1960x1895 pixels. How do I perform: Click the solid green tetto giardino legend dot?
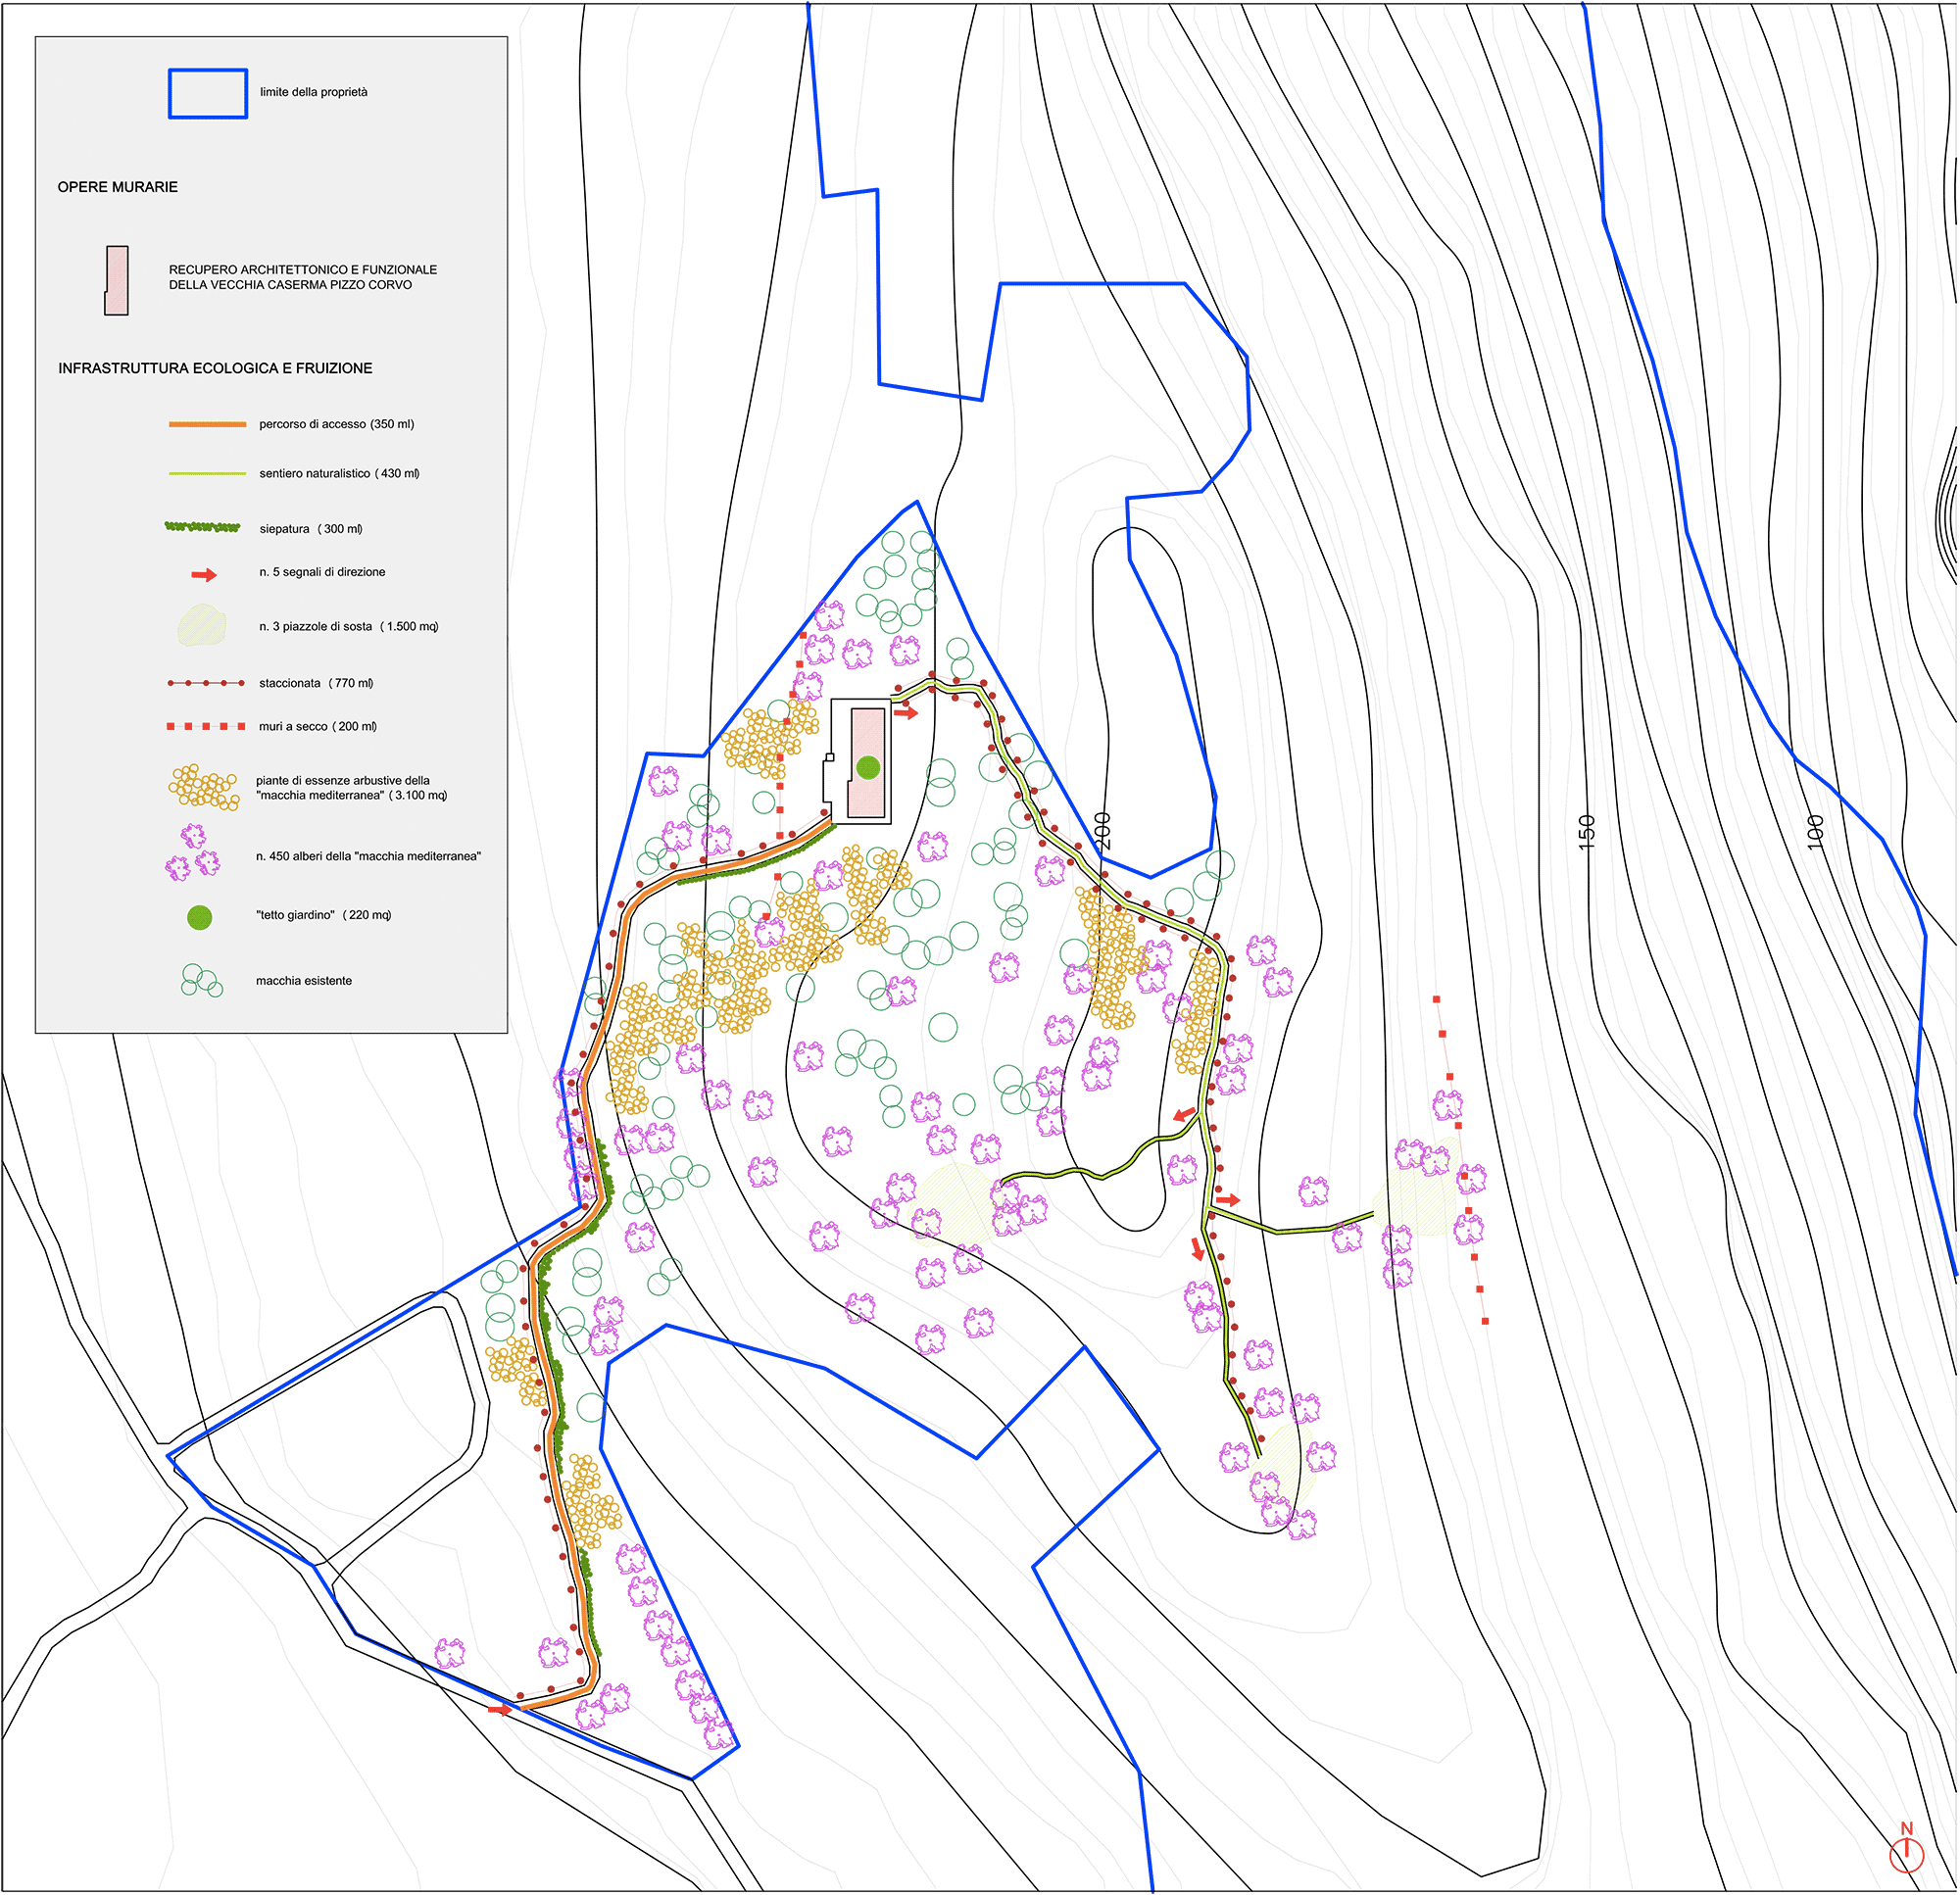click(x=200, y=918)
